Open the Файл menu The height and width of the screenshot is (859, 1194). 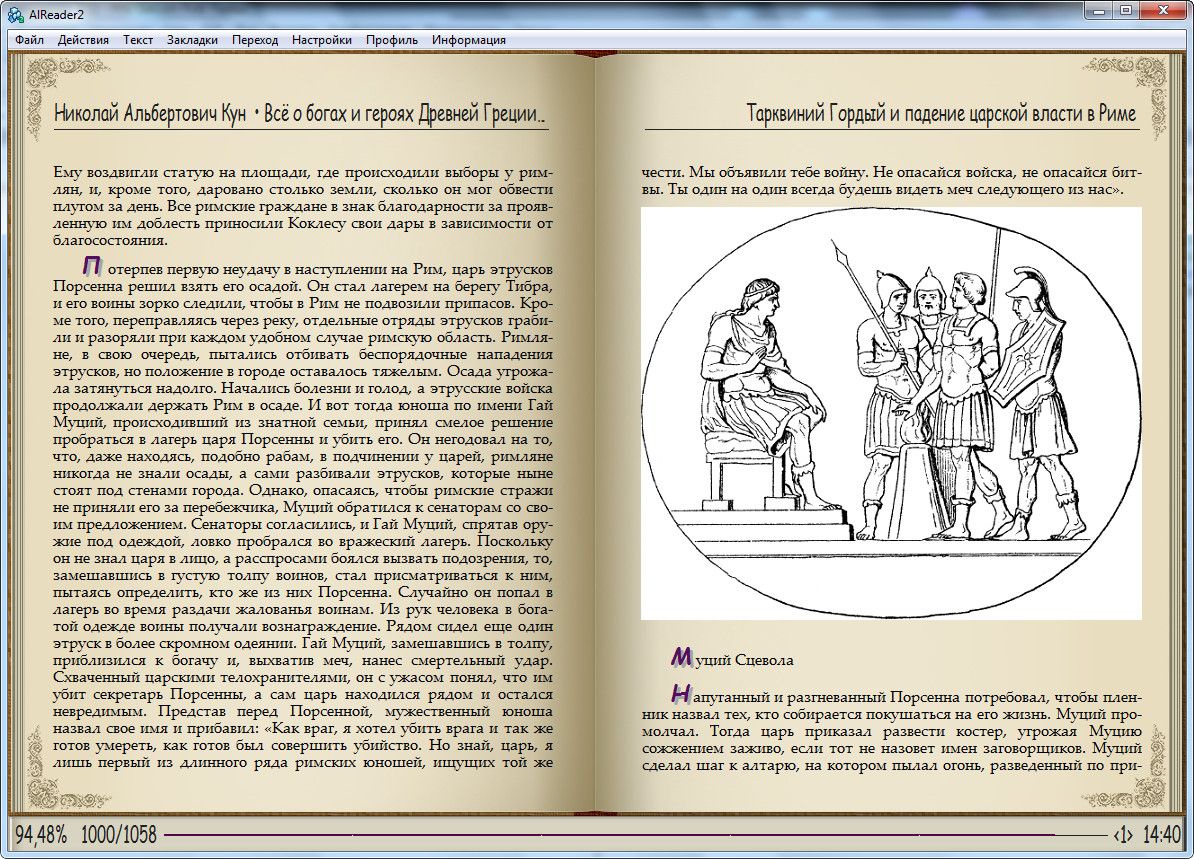tap(29, 40)
